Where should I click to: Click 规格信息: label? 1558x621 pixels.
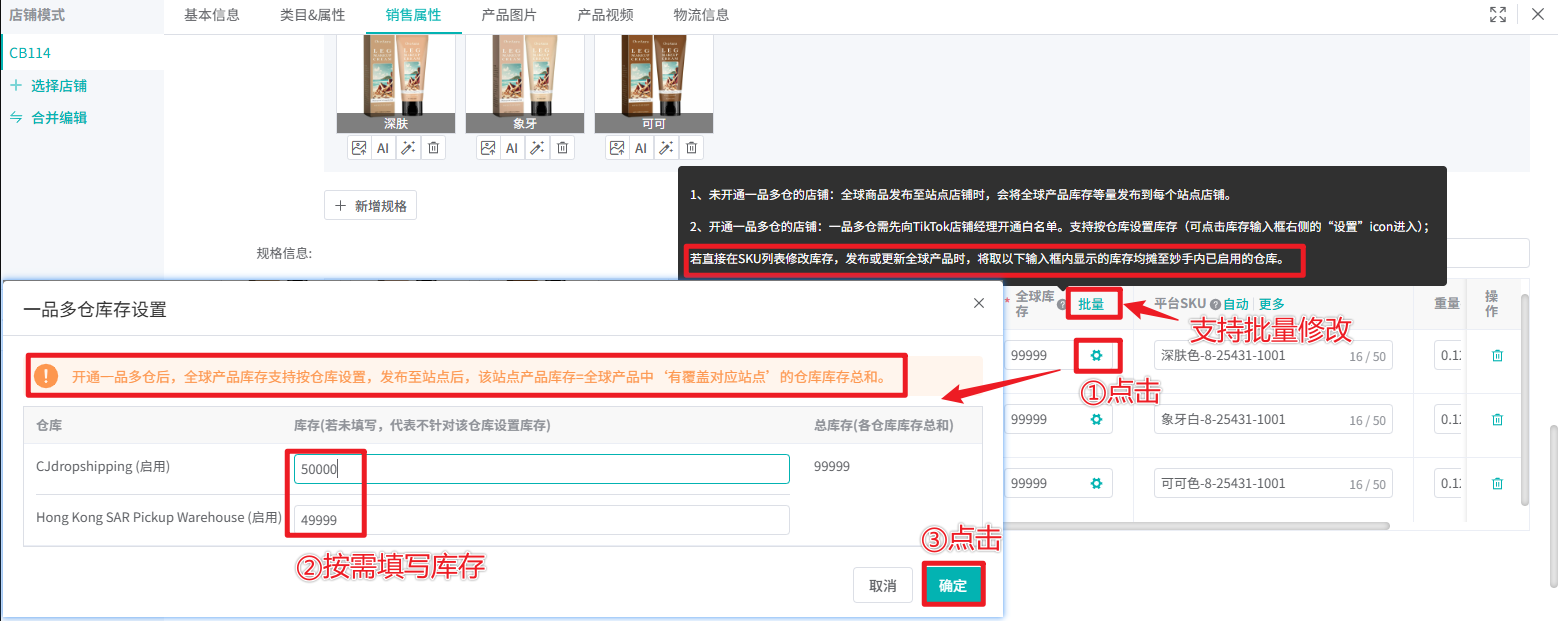285,253
